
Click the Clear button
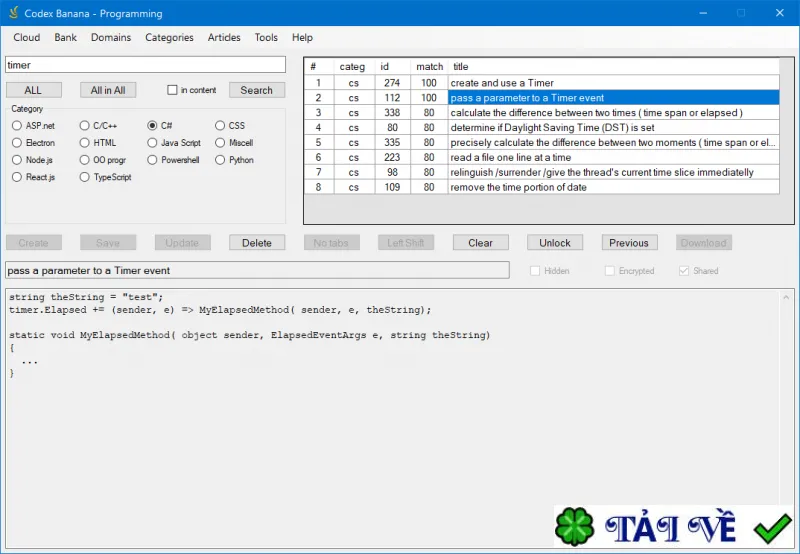tap(480, 243)
